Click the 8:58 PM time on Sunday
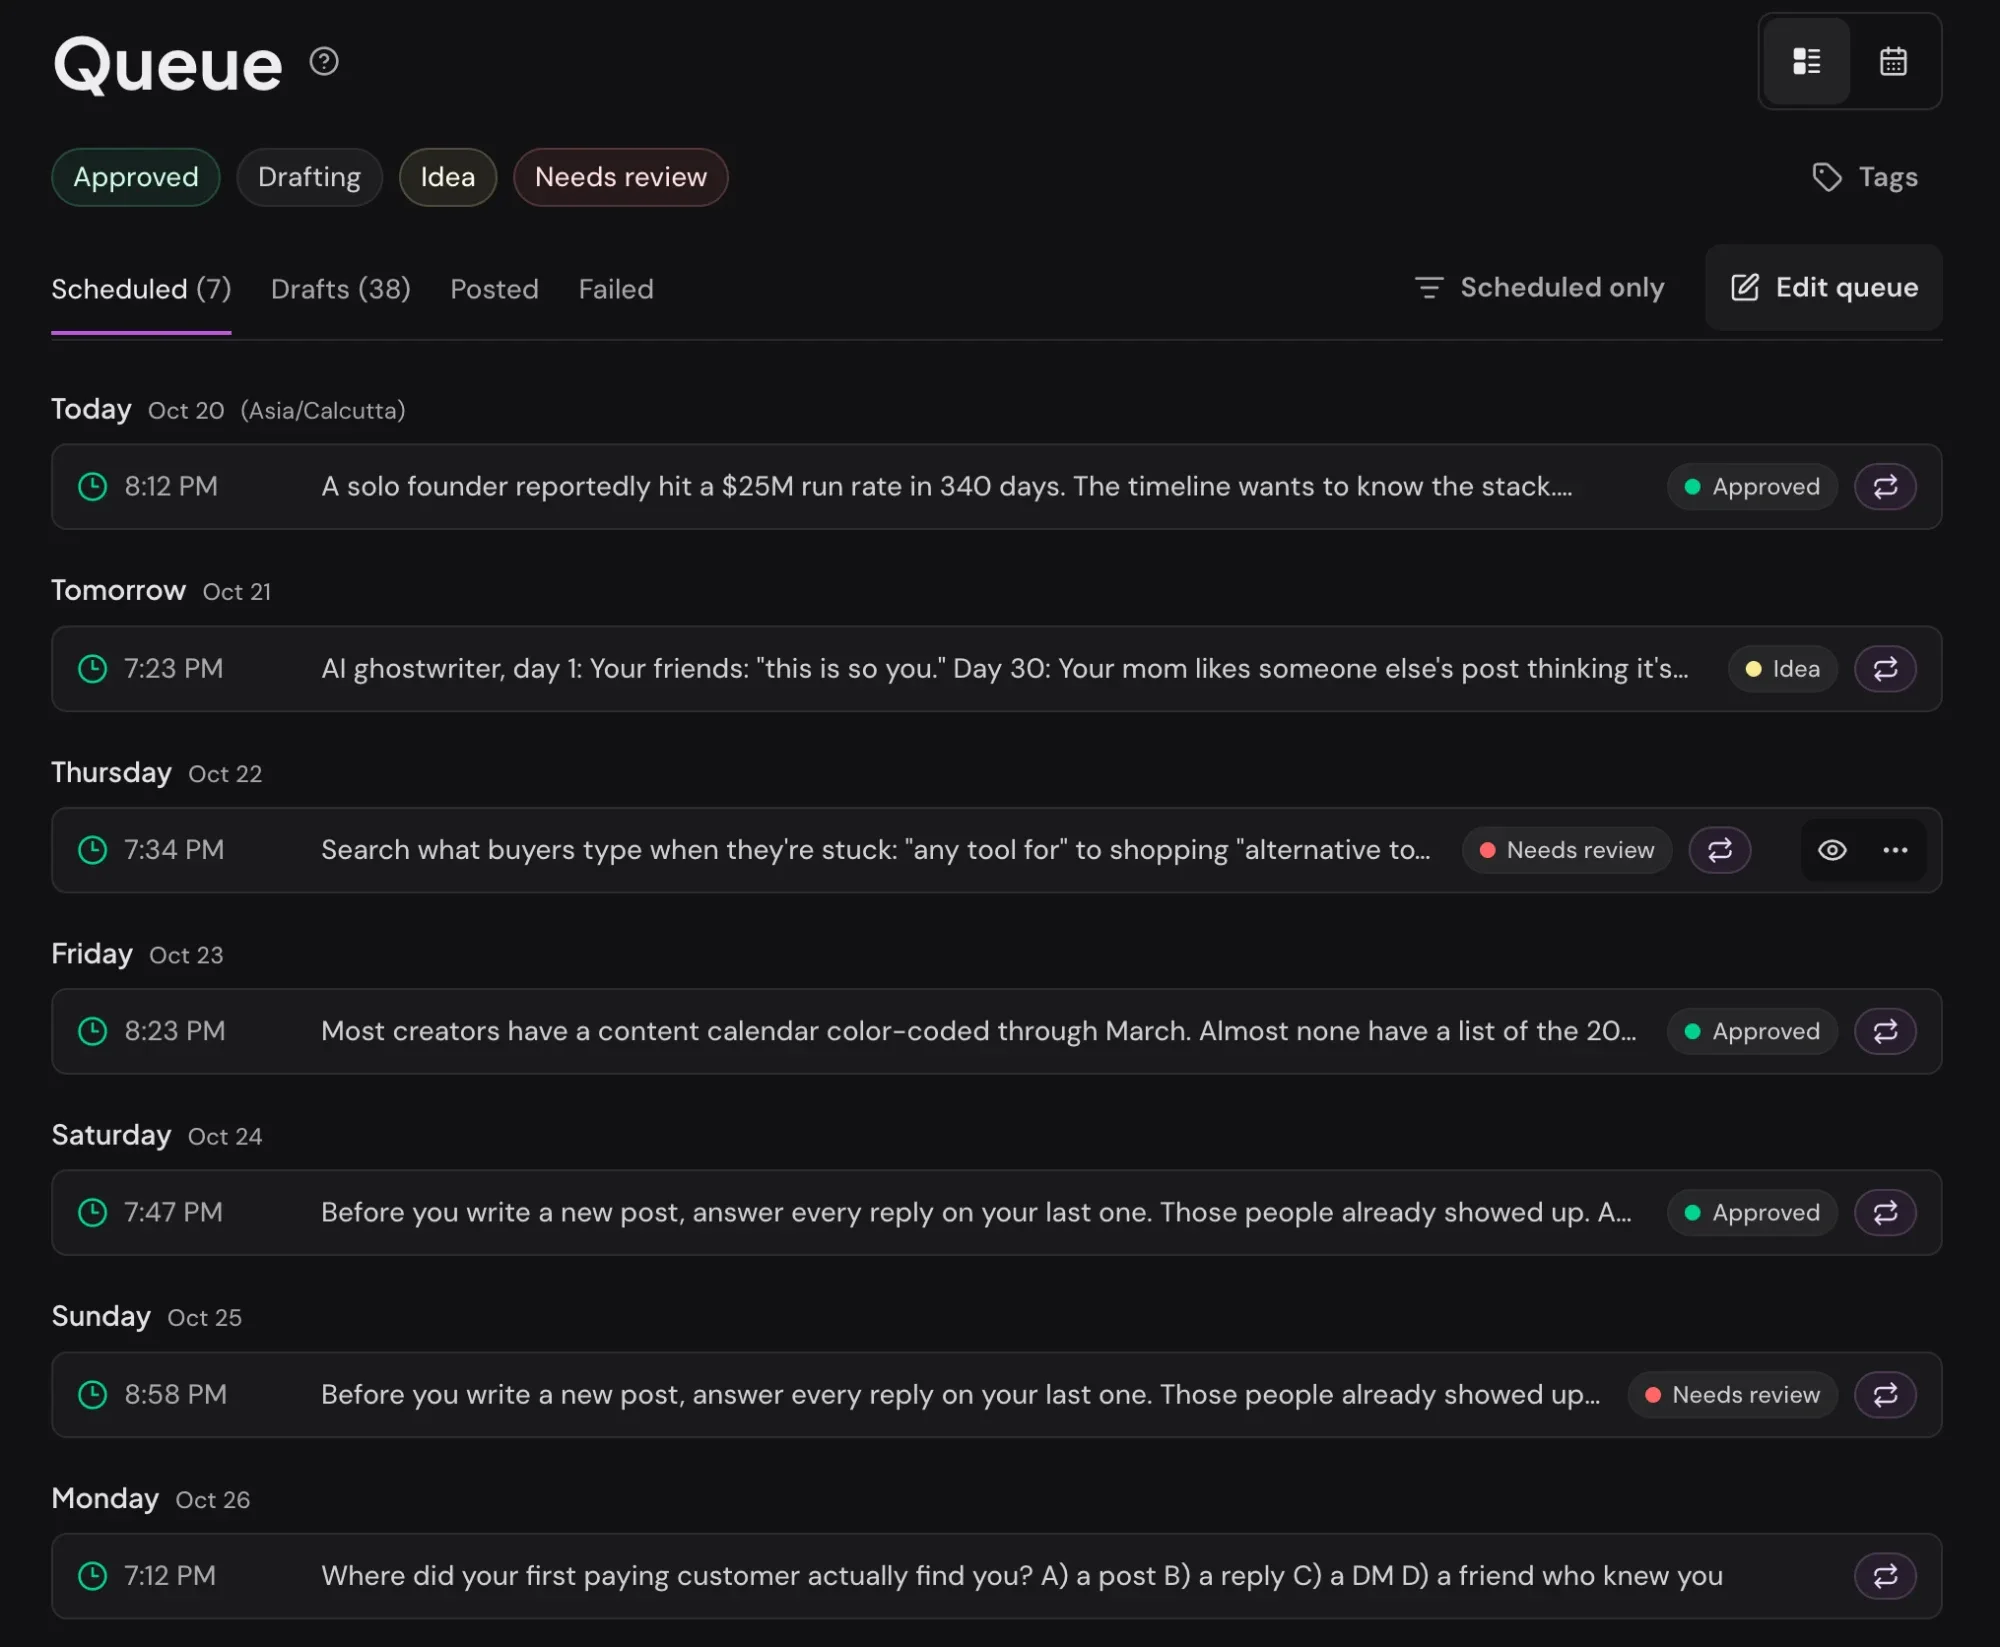 pos(175,1395)
